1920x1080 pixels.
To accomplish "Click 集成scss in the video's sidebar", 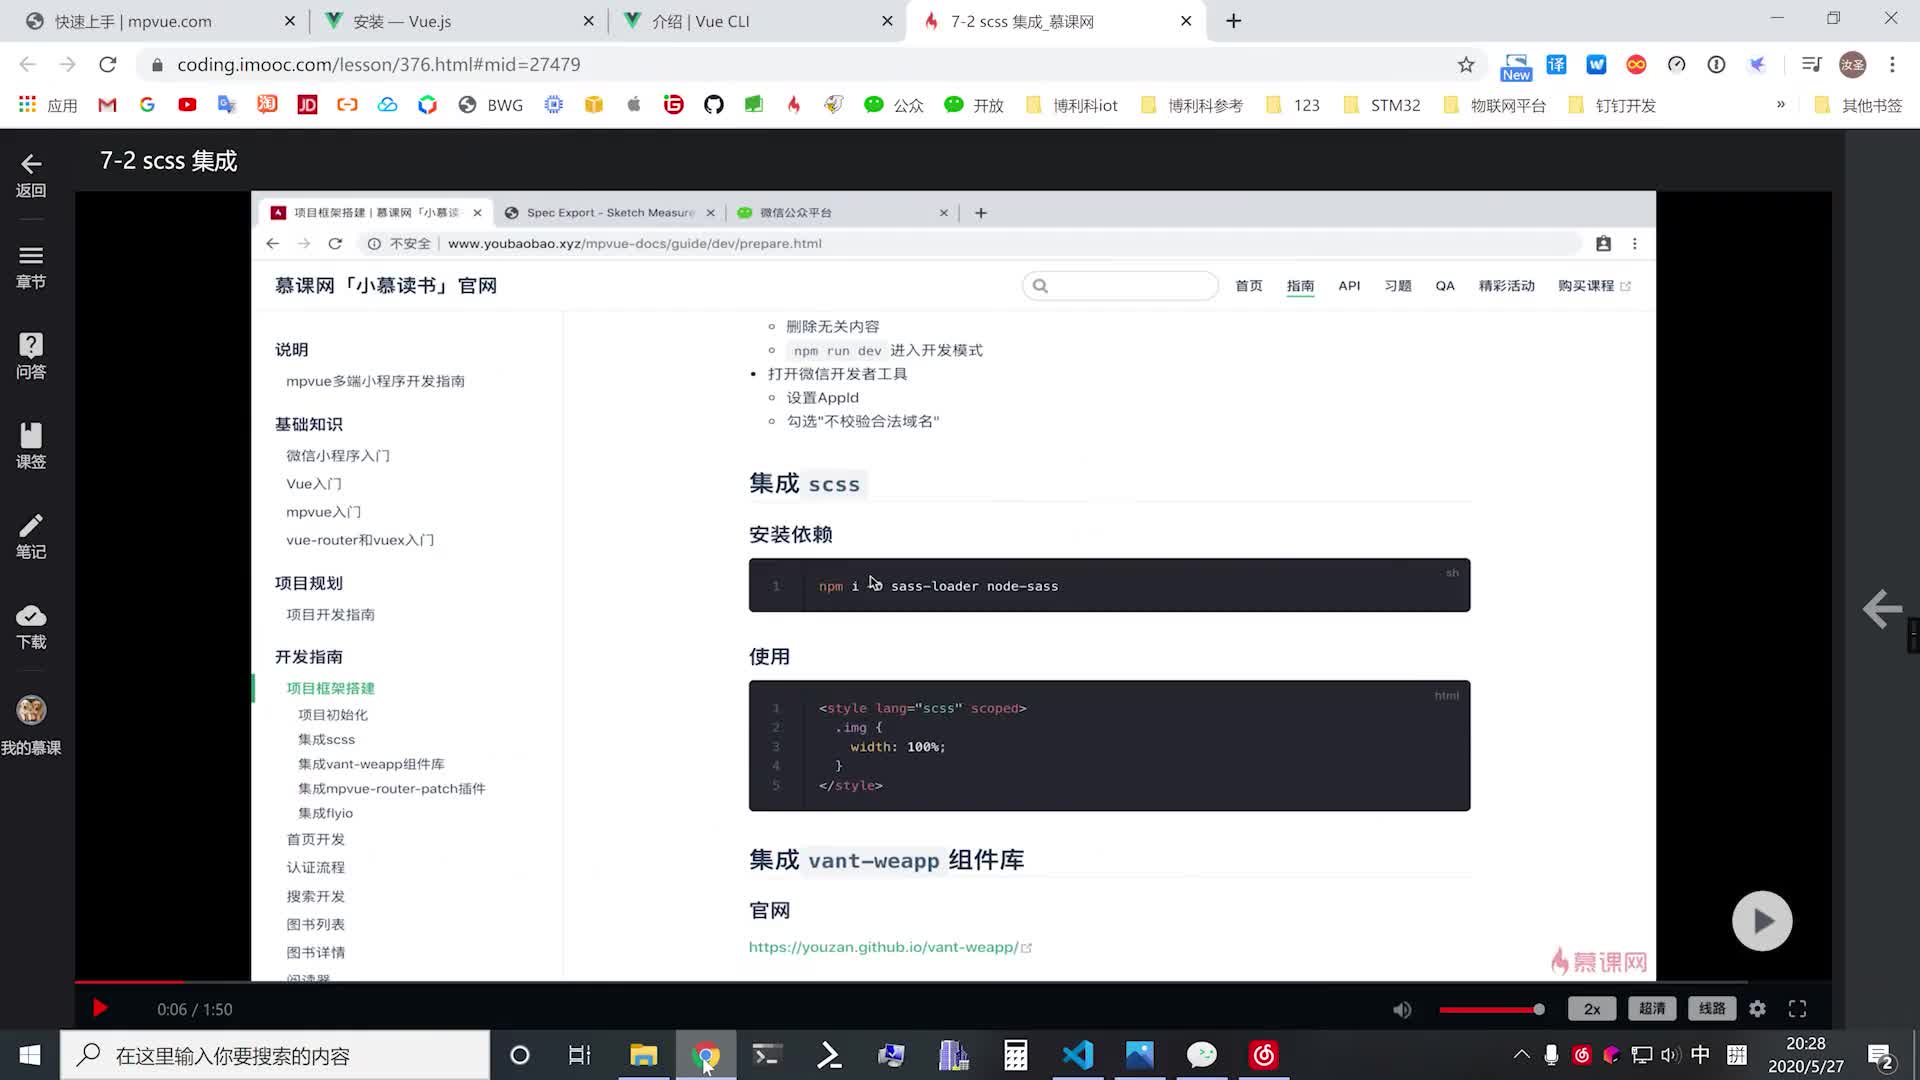I will pyautogui.click(x=326, y=739).
